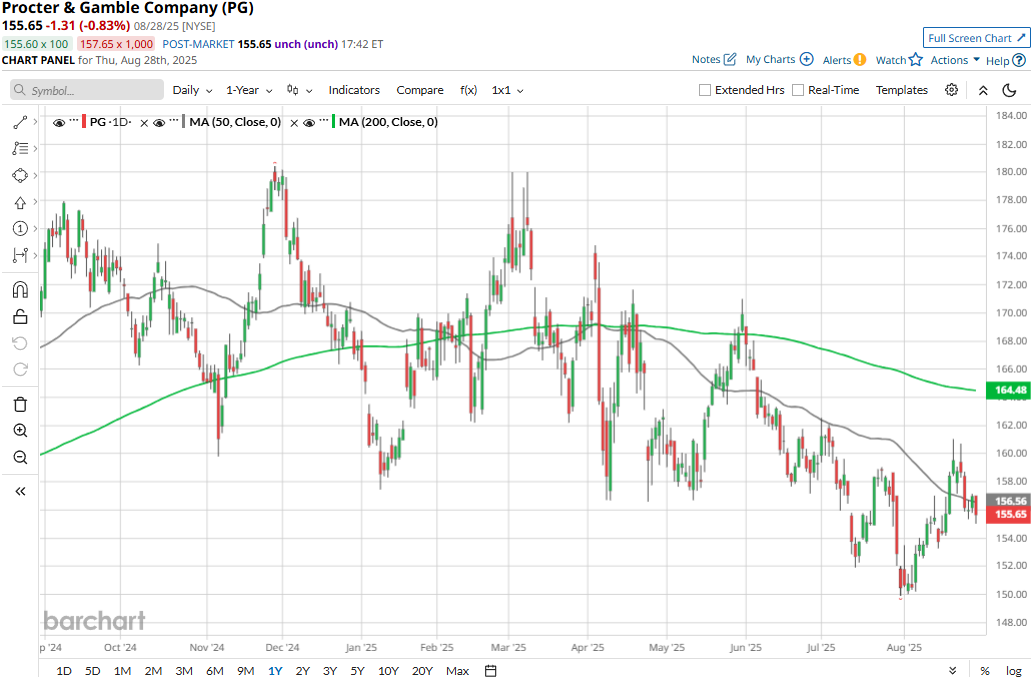Open the 1-Year period dropdown
The image size is (1032, 677).
249,90
